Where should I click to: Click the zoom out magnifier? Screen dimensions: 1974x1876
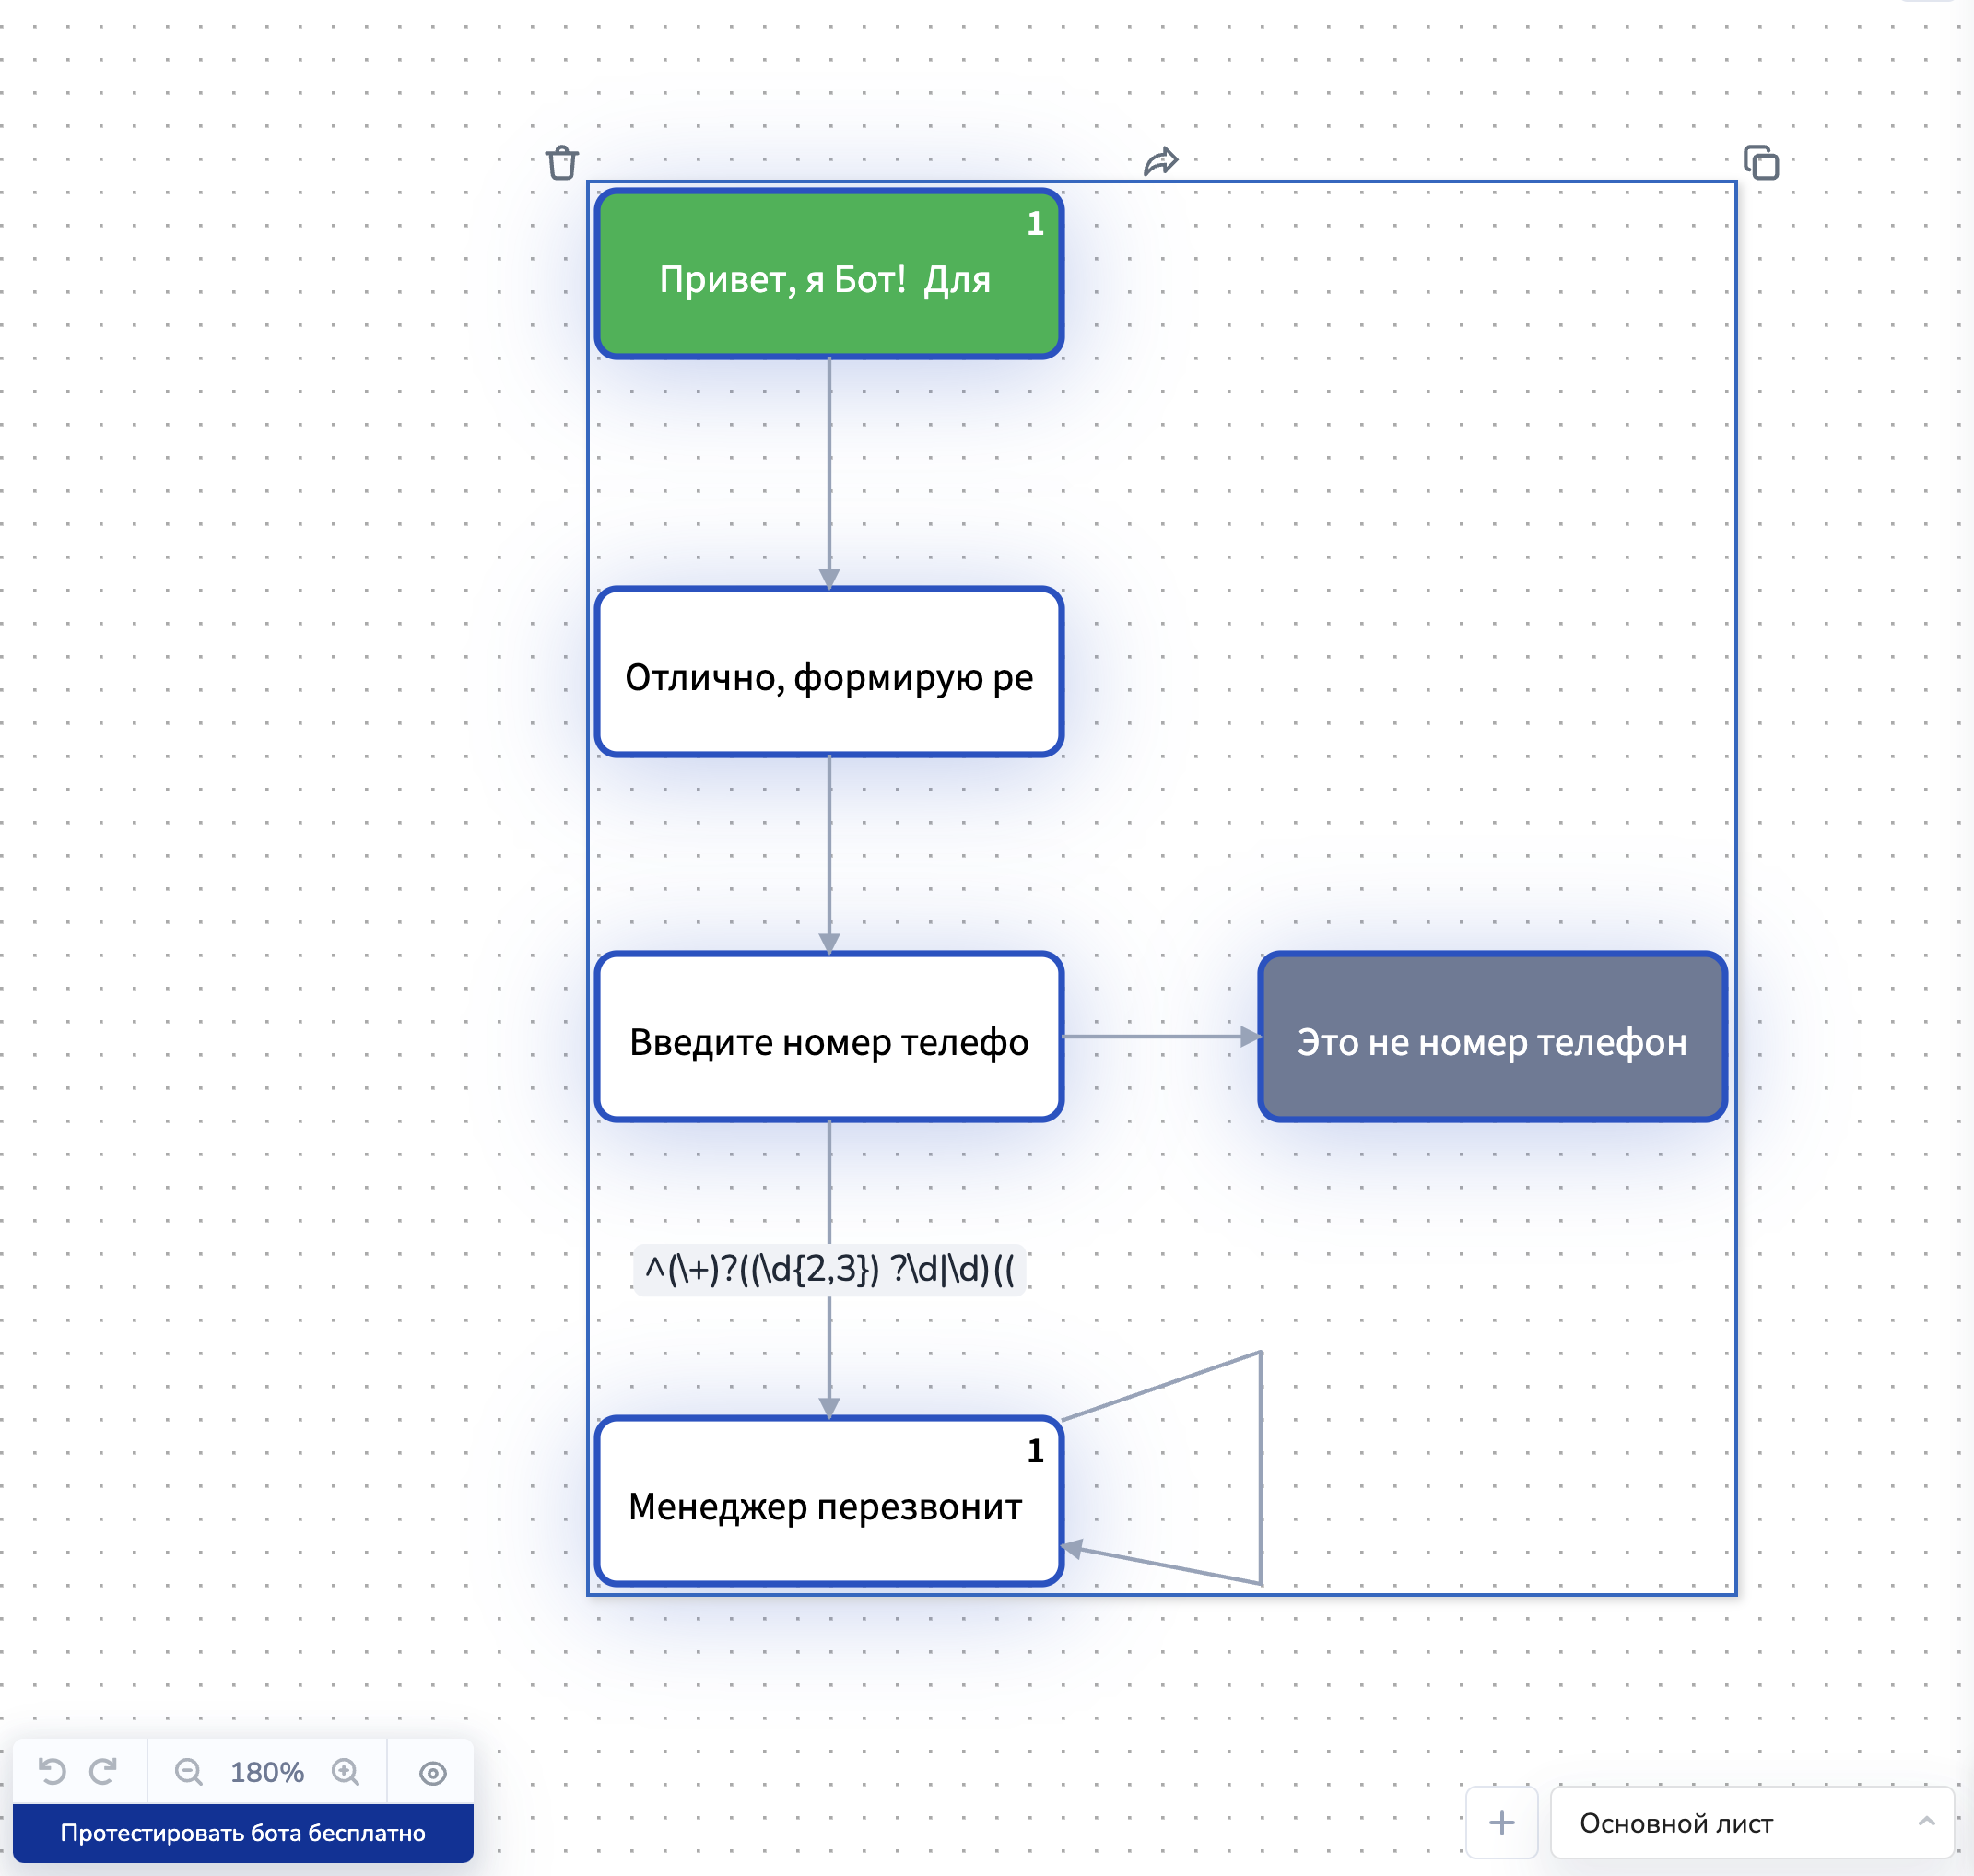pyautogui.click(x=188, y=1772)
